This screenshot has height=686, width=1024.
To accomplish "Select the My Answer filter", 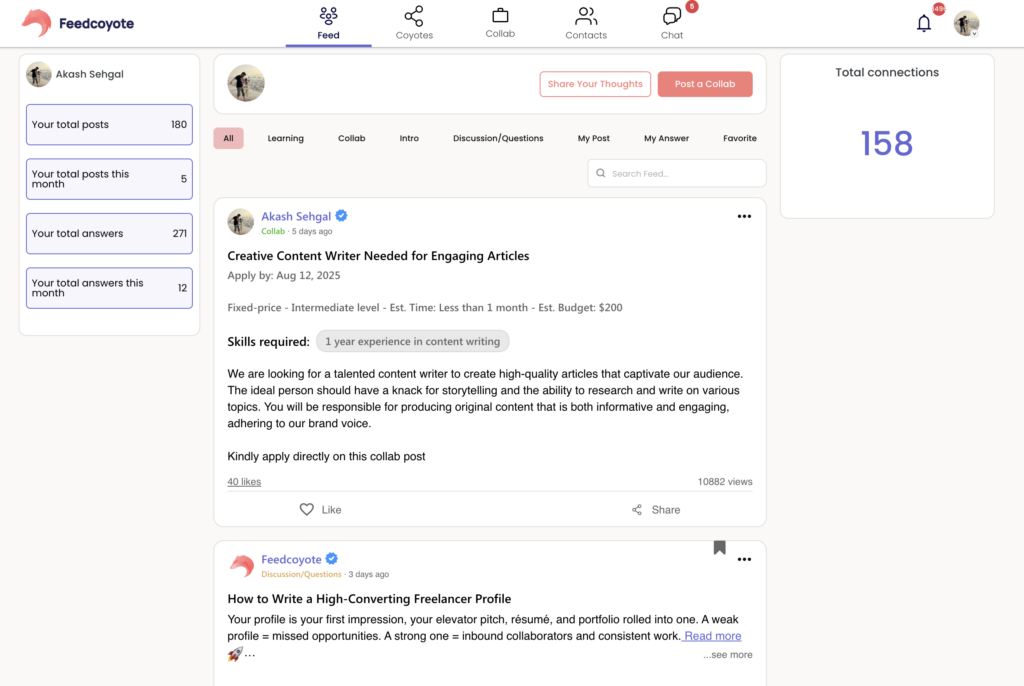I will pos(666,138).
